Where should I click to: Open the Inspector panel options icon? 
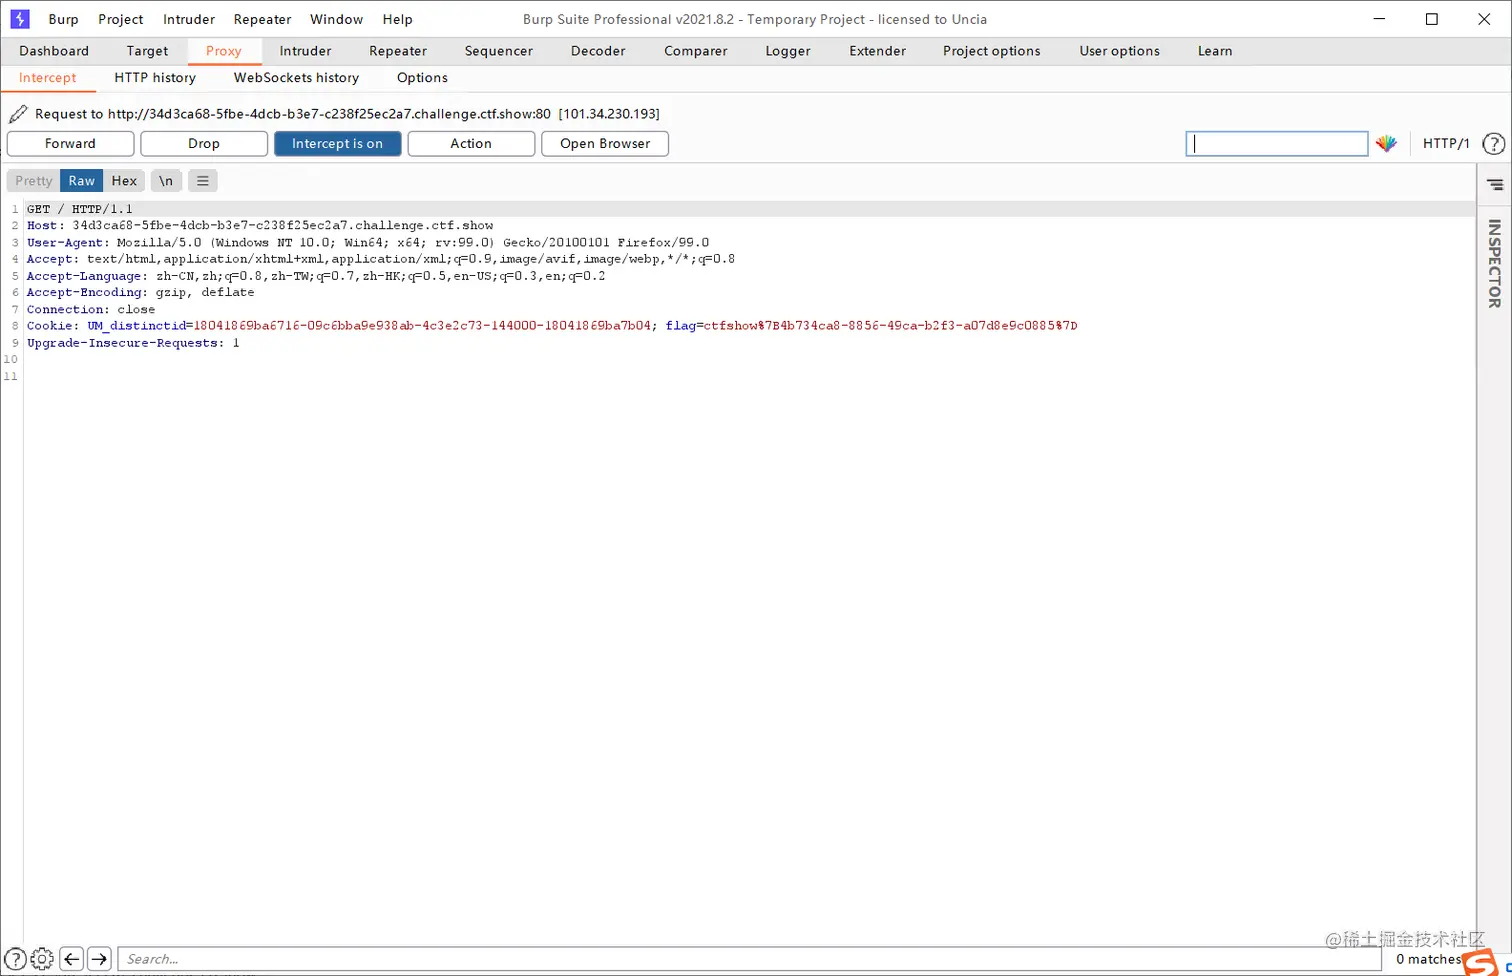(1495, 185)
